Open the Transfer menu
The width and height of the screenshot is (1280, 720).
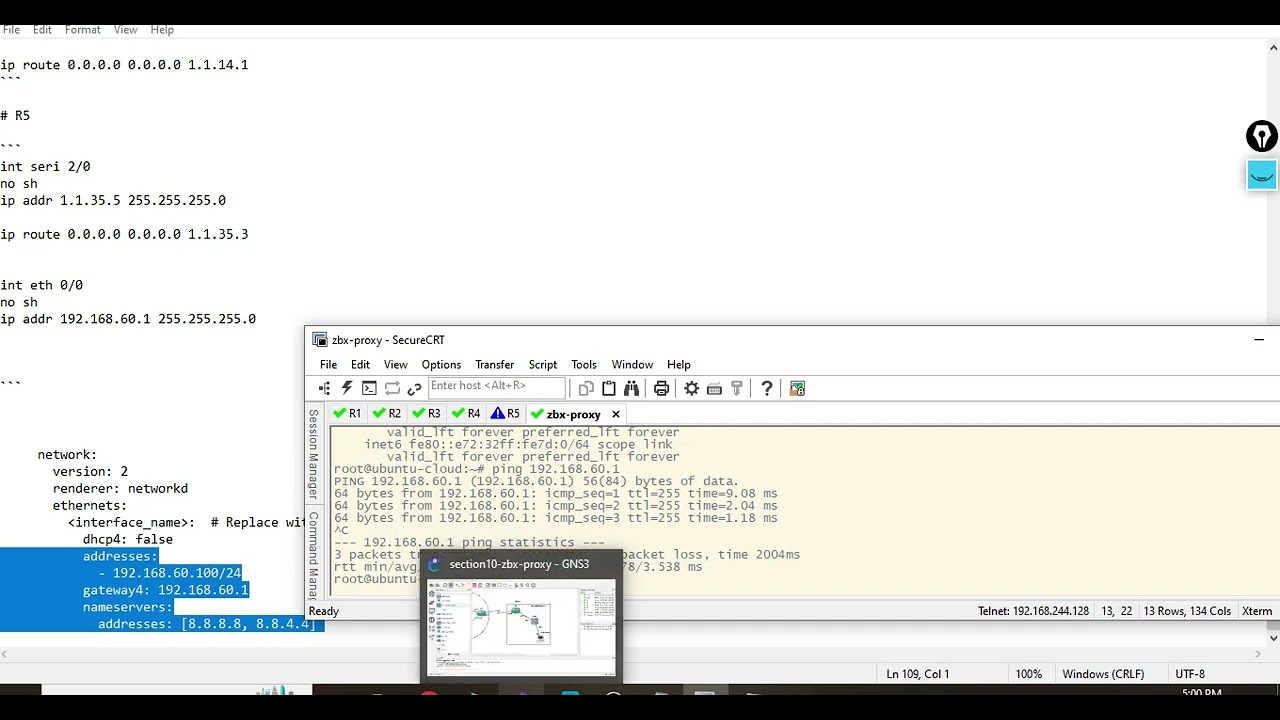pos(494,365)
